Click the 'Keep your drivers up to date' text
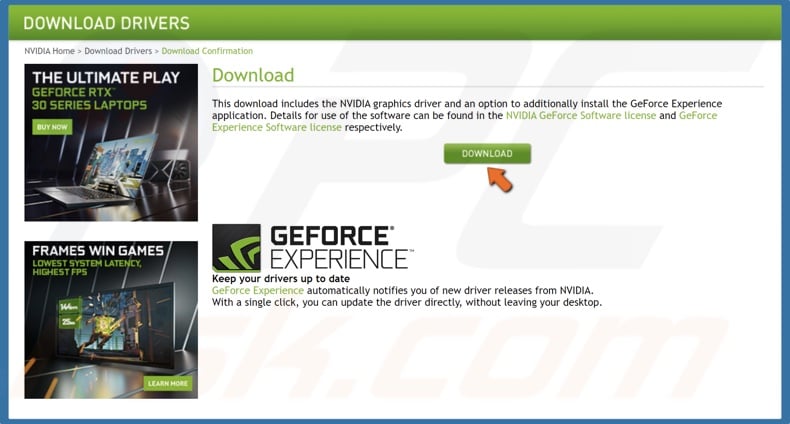The image size is (790, 424). (x=281, y=278)
